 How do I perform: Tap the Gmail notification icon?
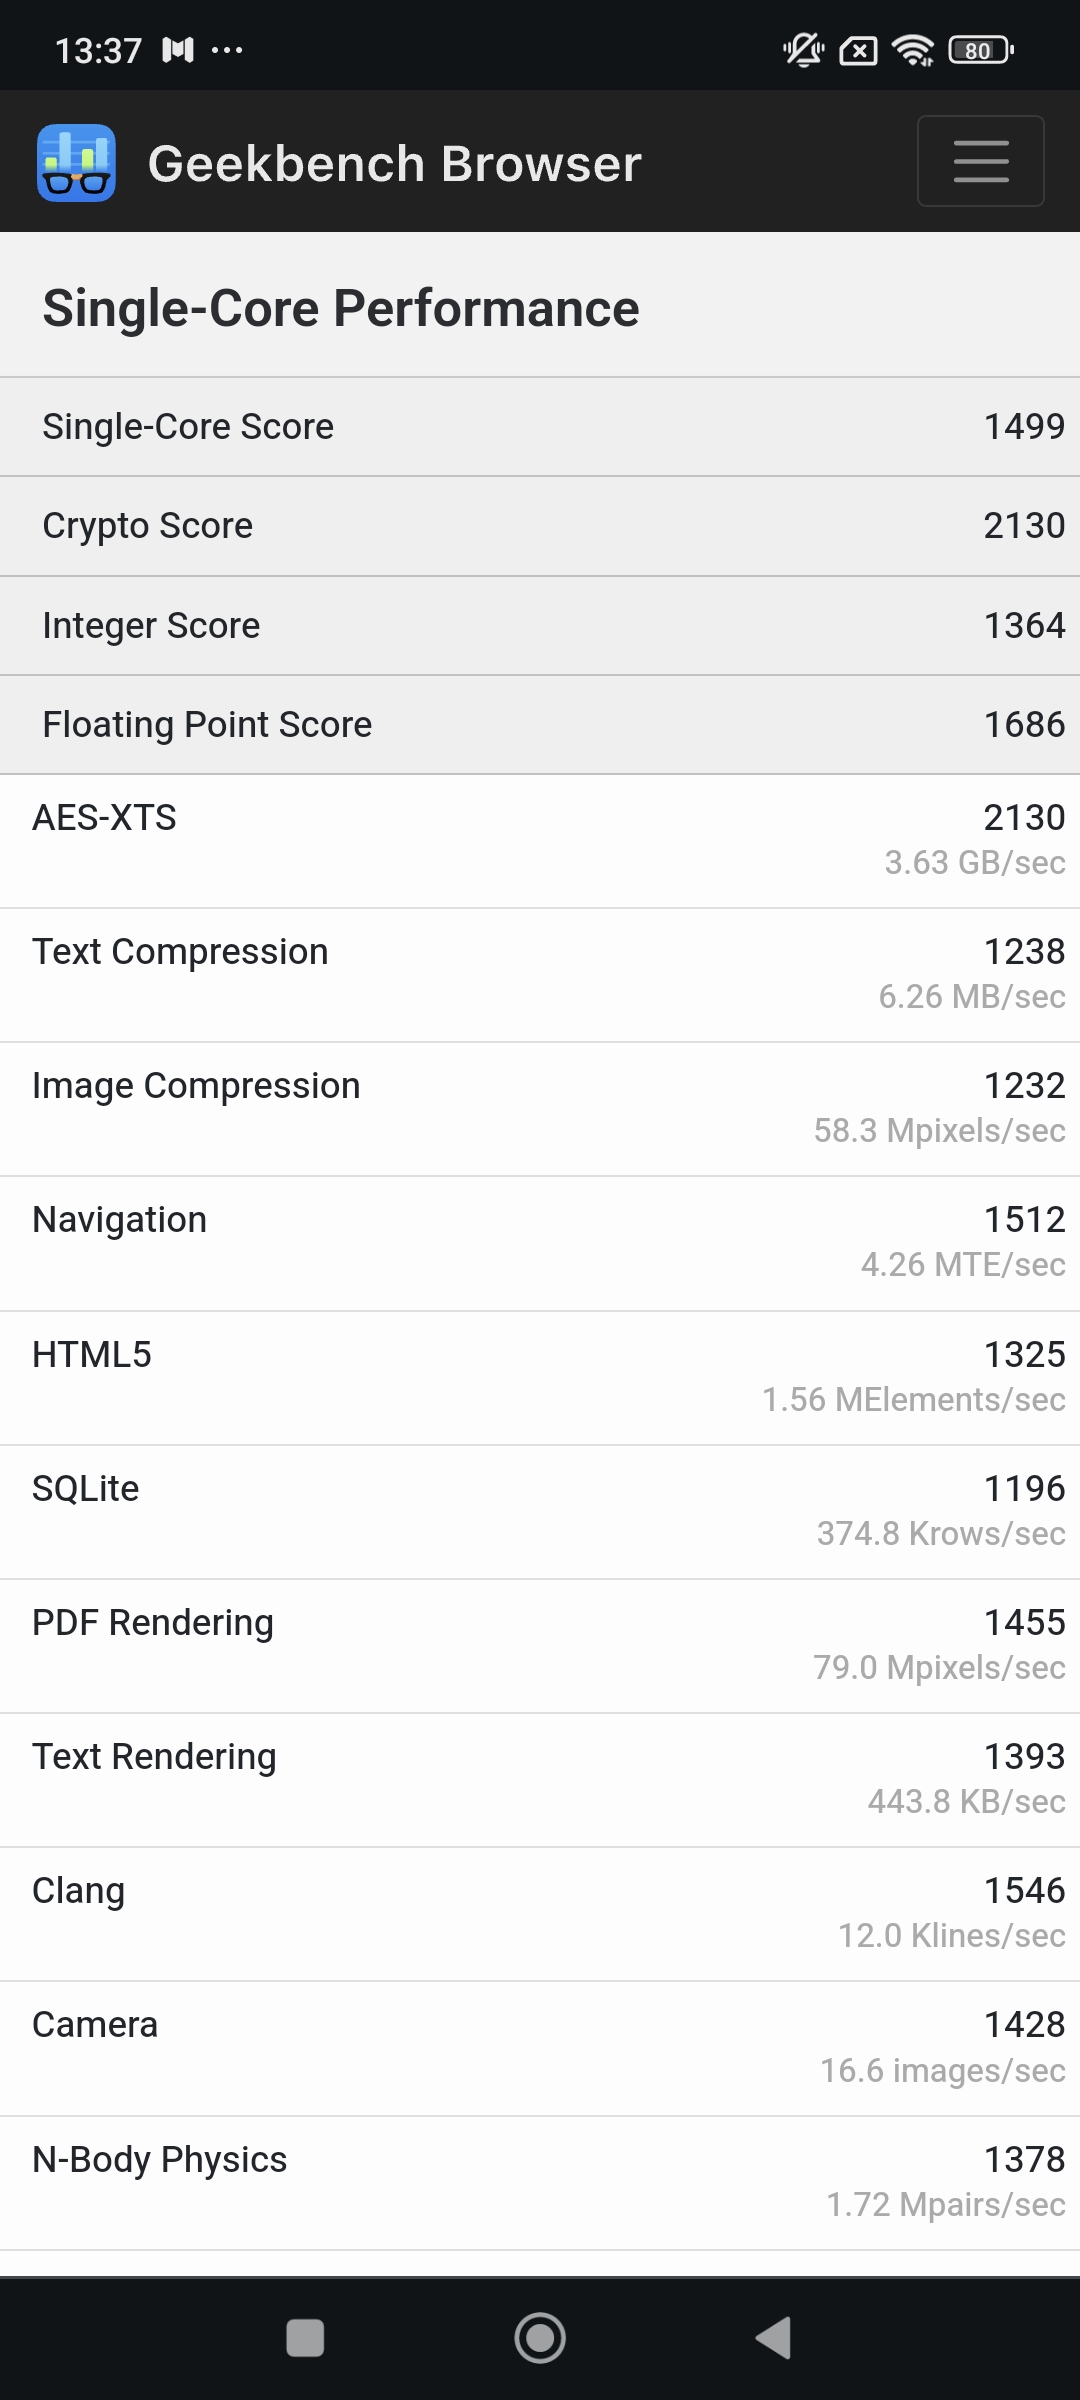click(178, 50)
